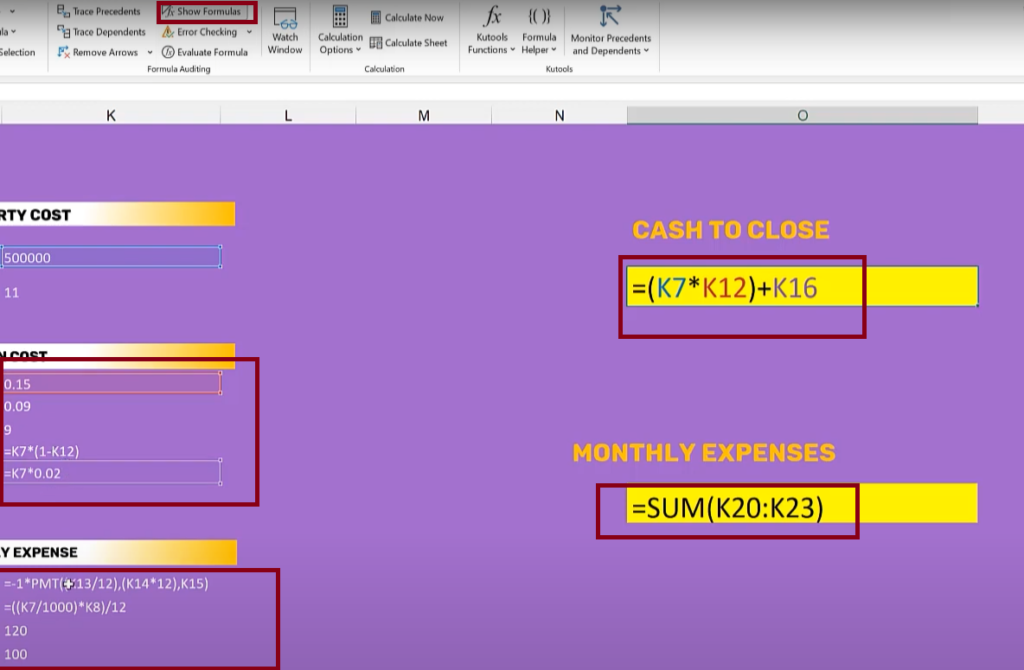Expand Error Checking dropdown arrow

pyautogui.click(x=249, y=31)
